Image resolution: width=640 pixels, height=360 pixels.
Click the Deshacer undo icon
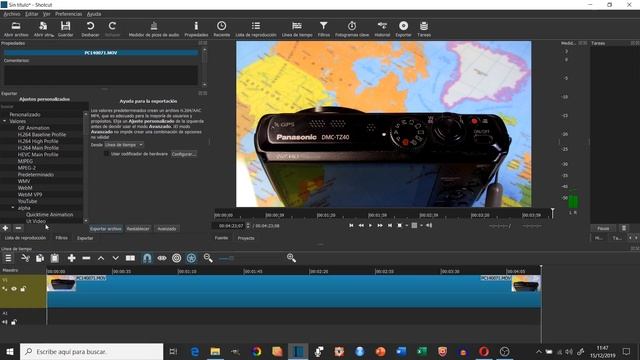(x=90, y=29)
